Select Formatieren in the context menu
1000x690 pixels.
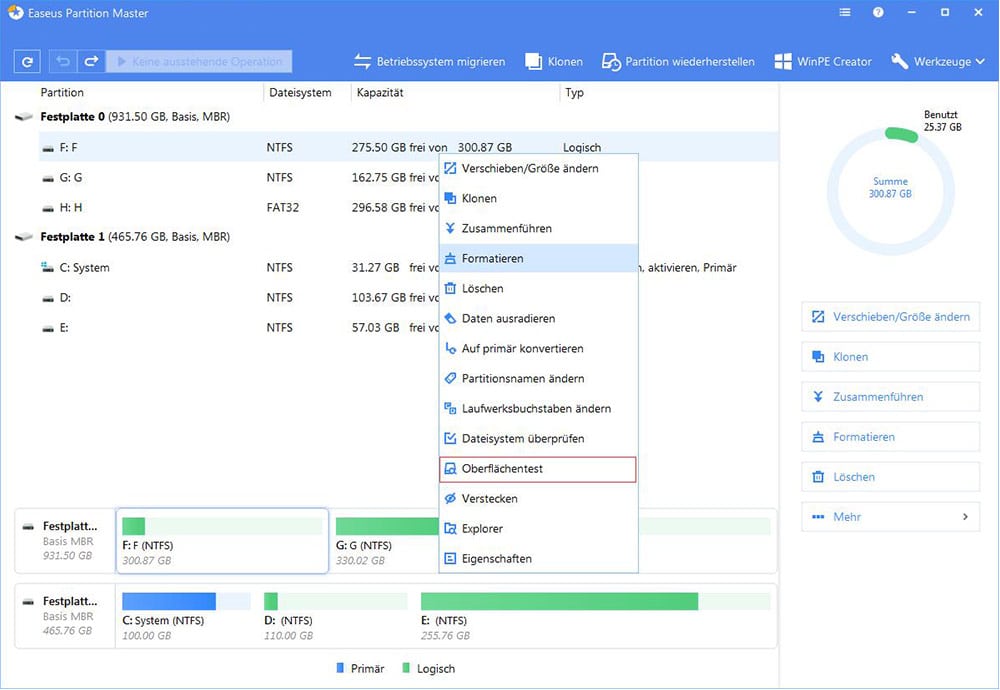pos(538,258)
